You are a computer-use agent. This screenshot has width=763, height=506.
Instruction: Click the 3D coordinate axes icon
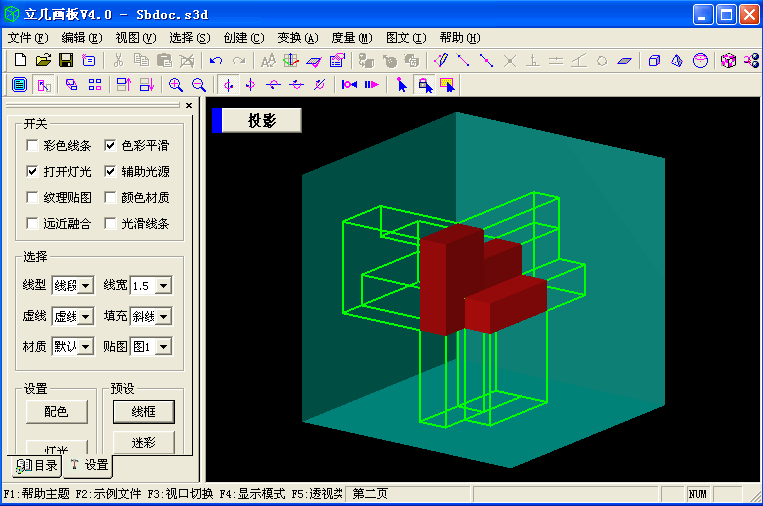pyautogui.click(x=291, y=60)
